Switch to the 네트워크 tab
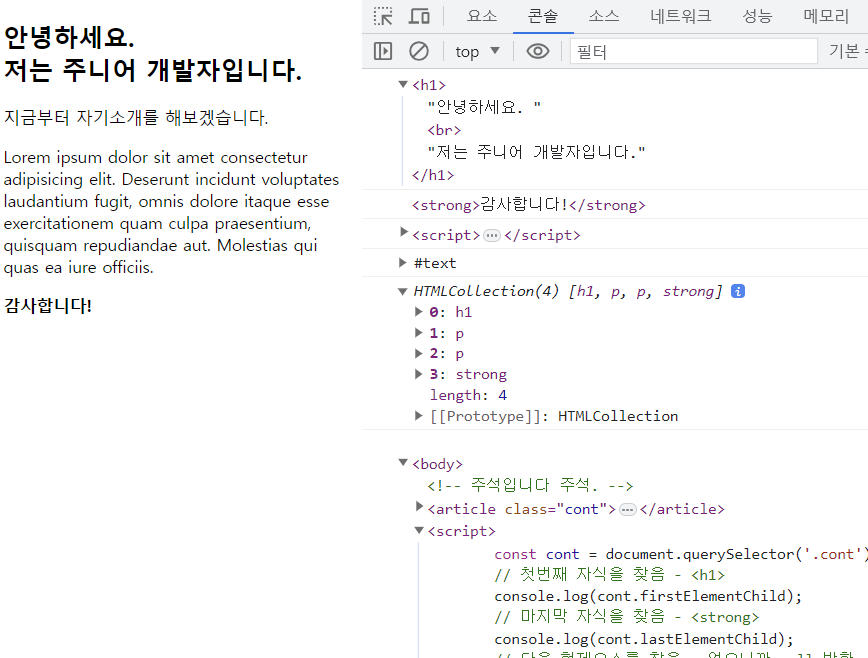Viewport: 868px width, 658px height. (x=680, y=16)
